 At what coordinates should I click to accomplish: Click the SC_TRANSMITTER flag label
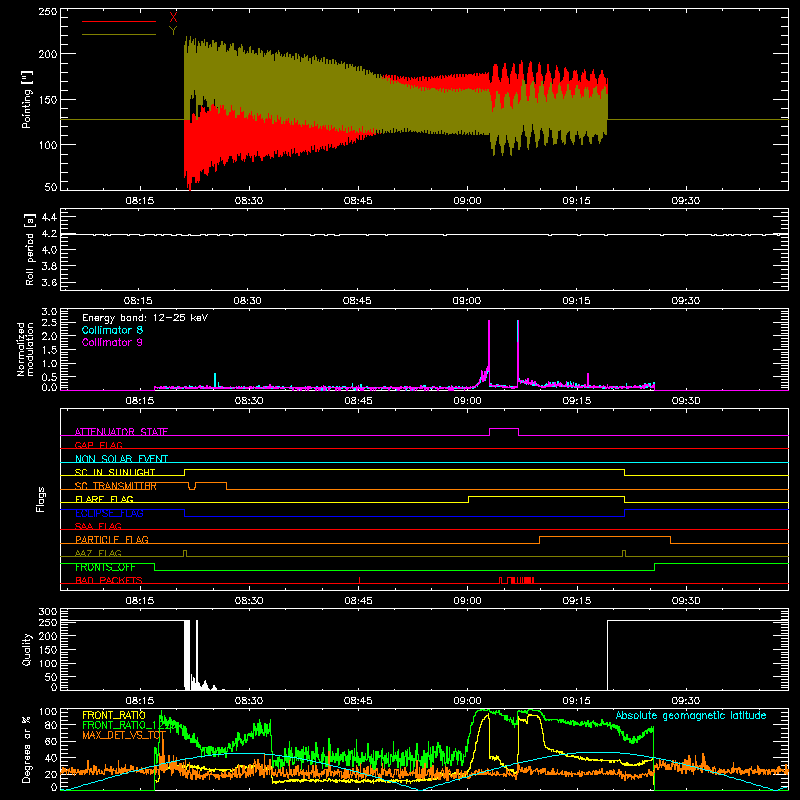[116, 486]
